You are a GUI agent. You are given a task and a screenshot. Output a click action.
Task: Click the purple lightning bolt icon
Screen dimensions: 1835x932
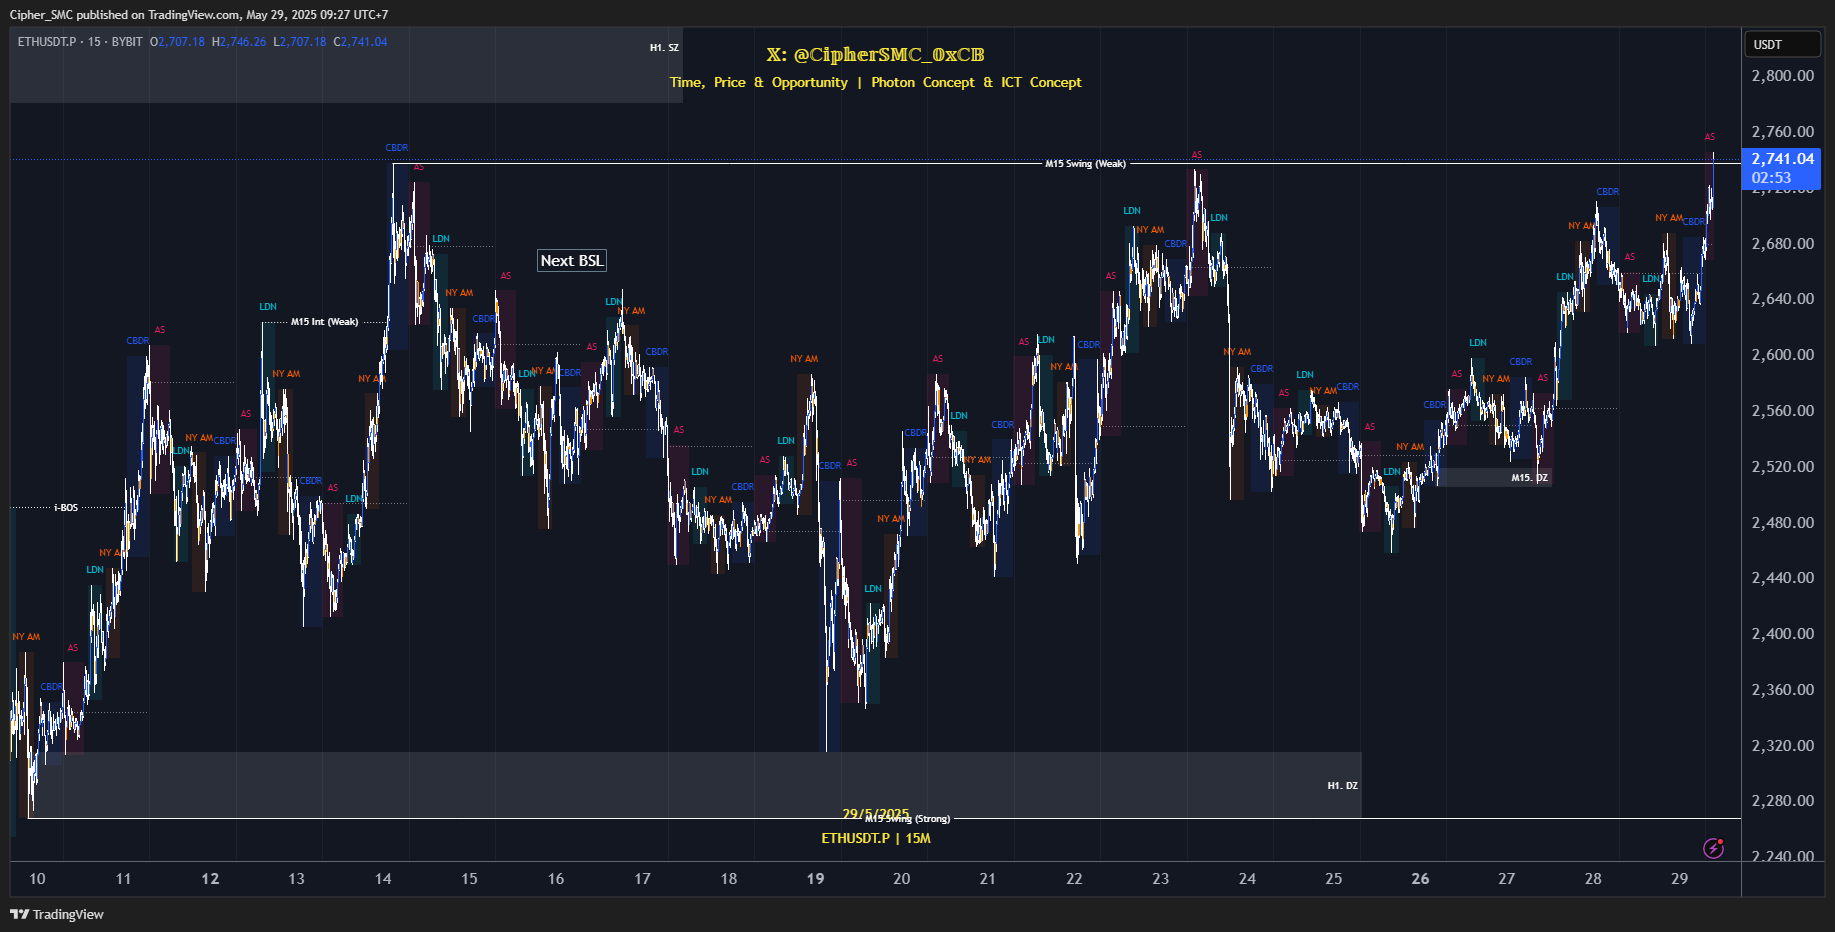click(1713, 848)
